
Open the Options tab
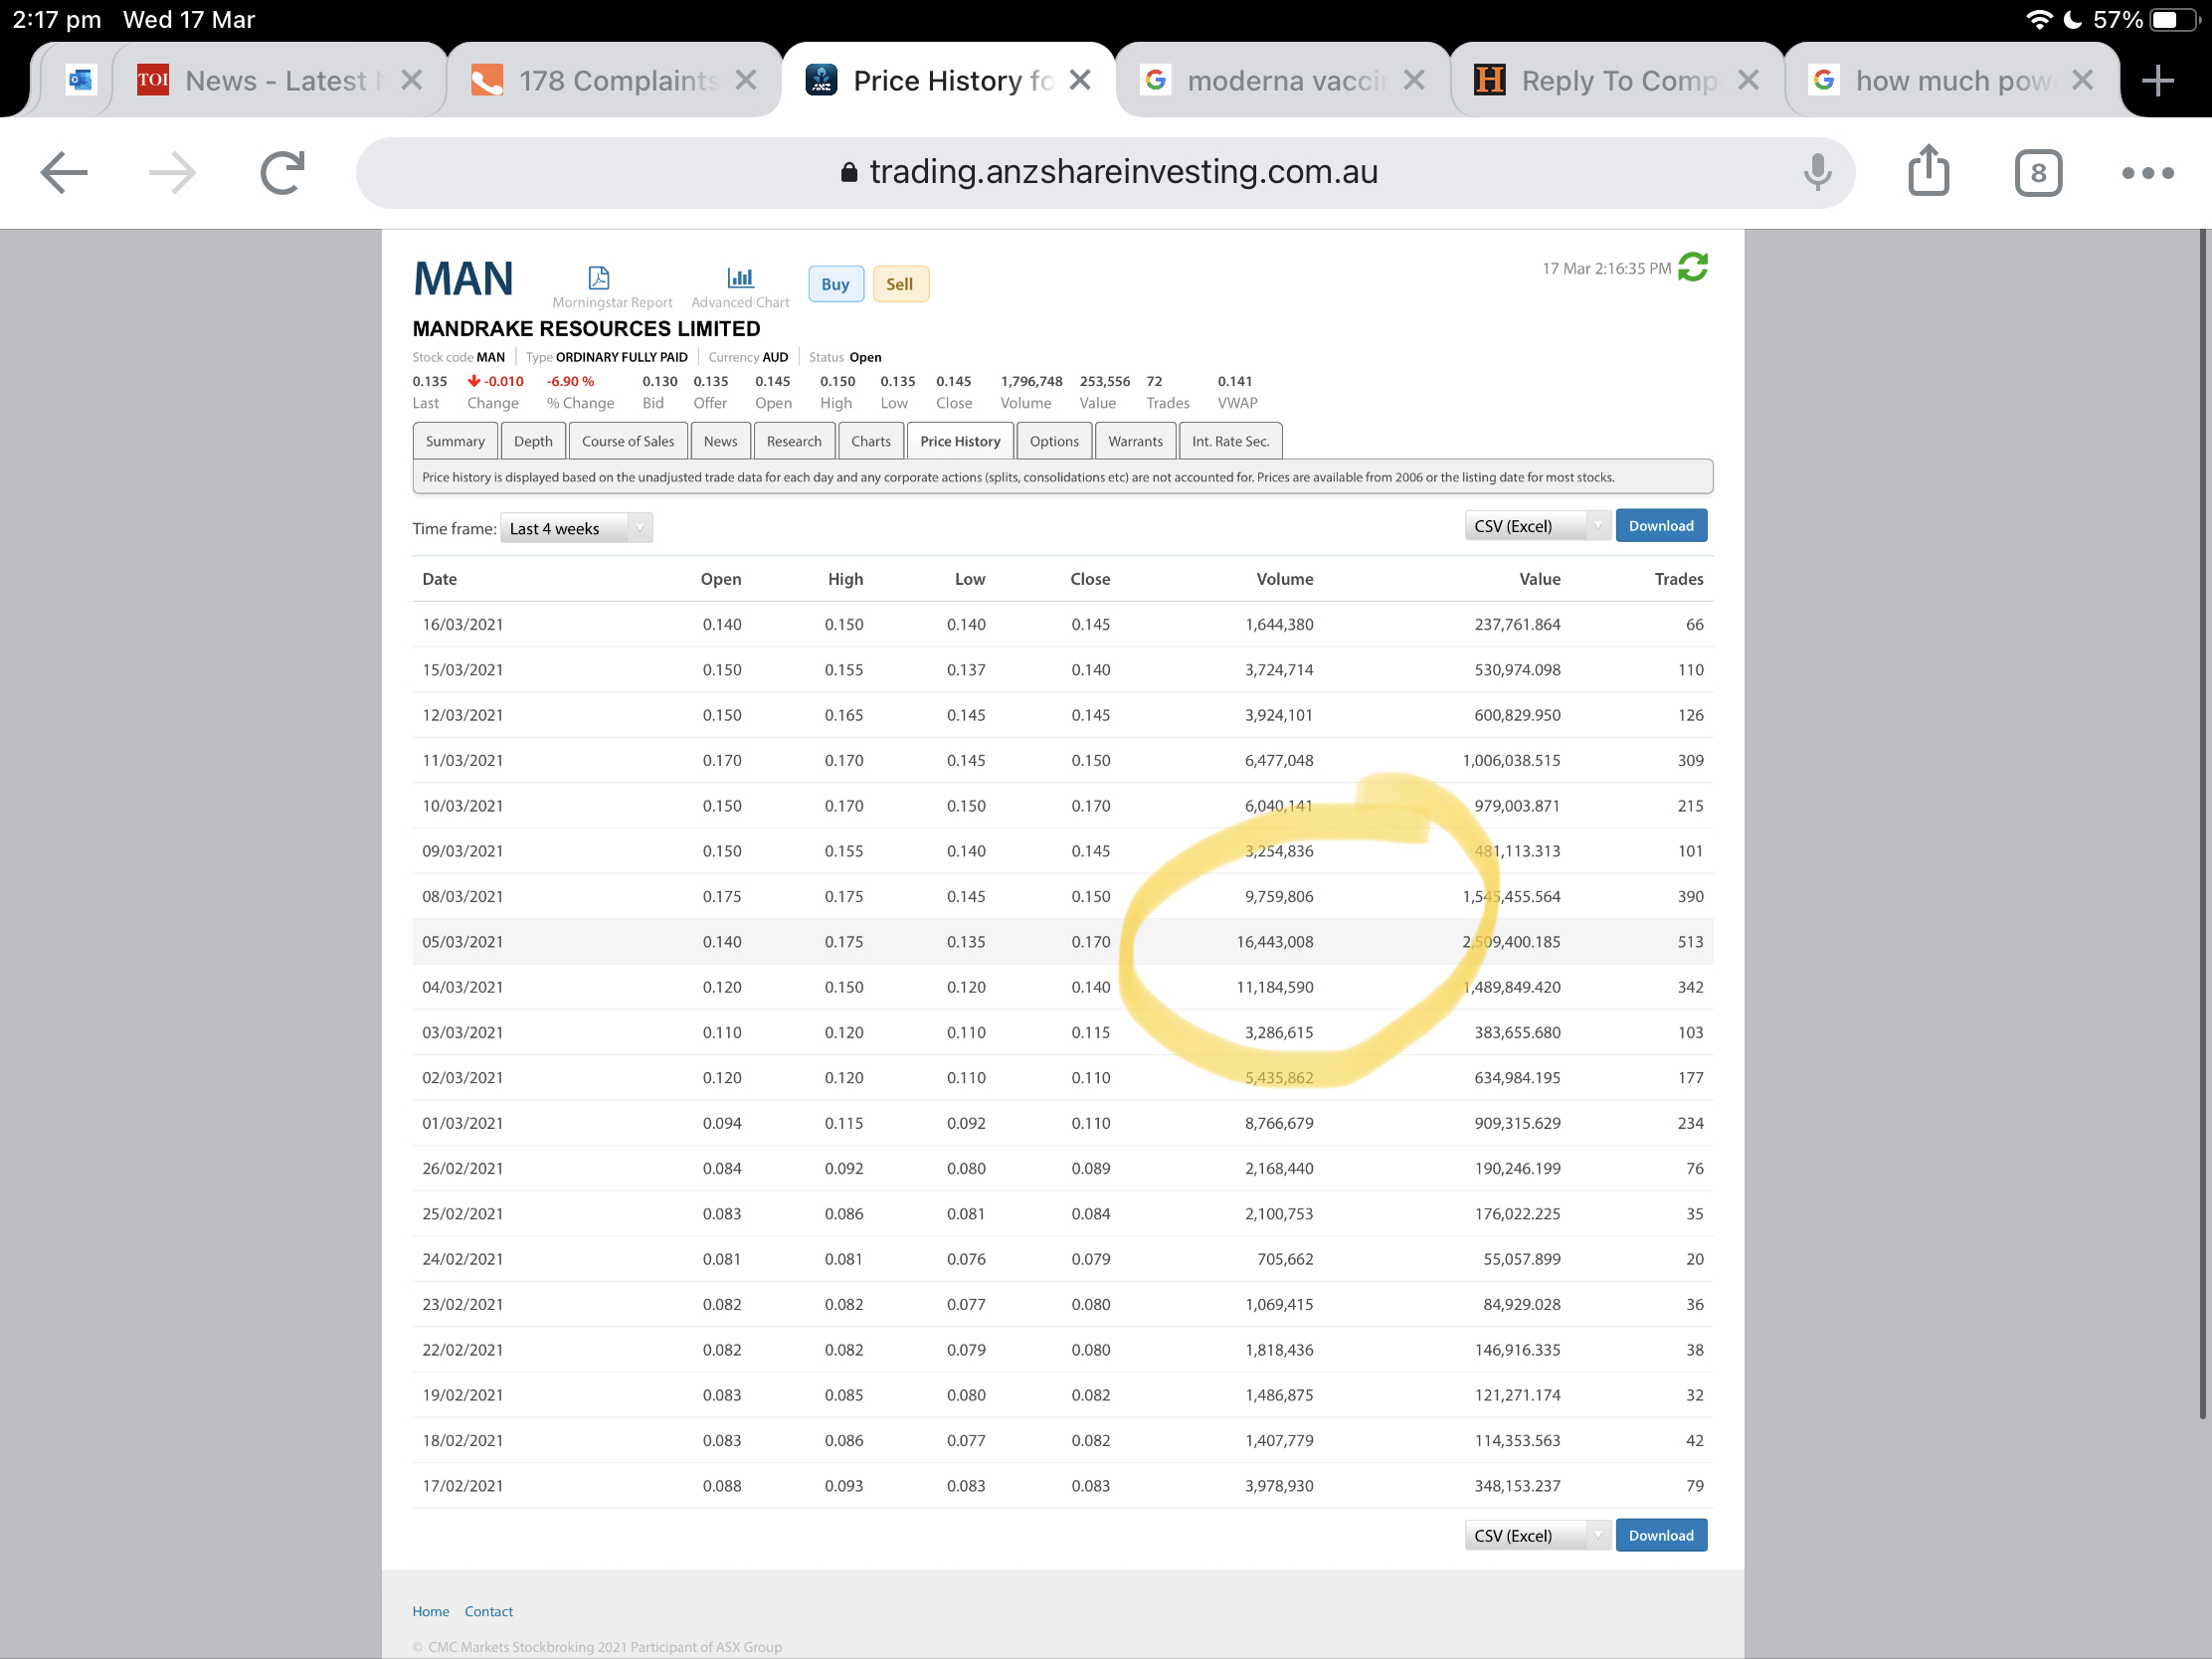pos(1054,441)
